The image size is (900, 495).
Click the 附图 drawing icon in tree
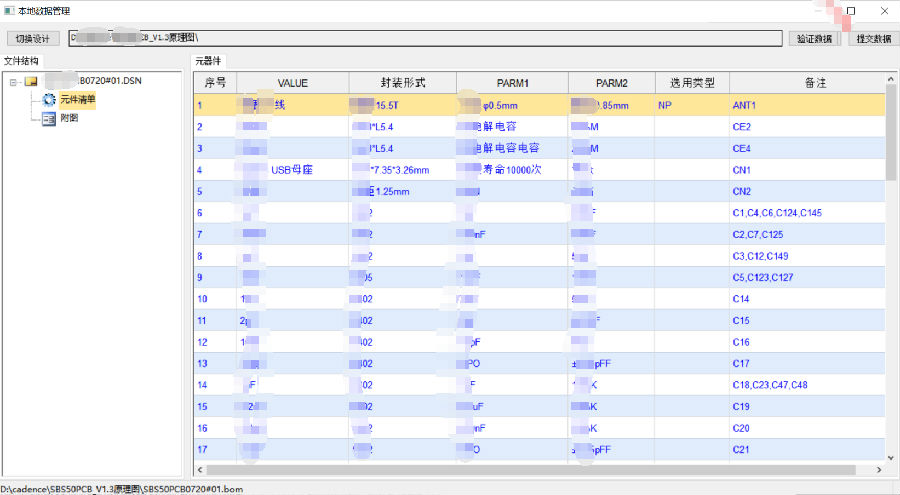point(49,118)
